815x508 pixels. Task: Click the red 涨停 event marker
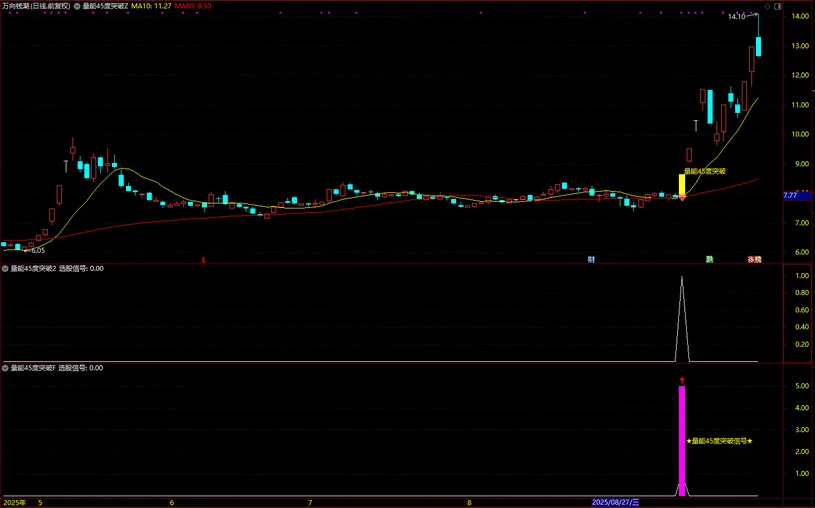click(754, 260)
